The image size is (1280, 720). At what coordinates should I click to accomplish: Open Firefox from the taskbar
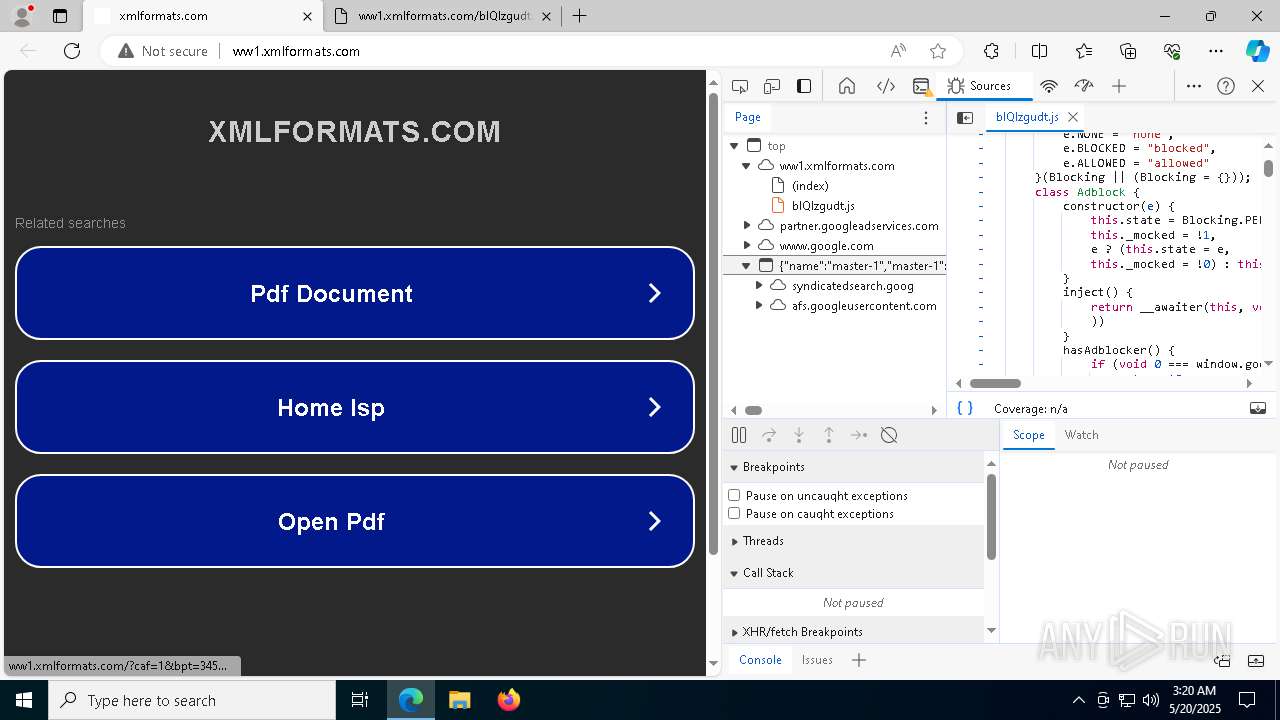(x=509, y=700)
